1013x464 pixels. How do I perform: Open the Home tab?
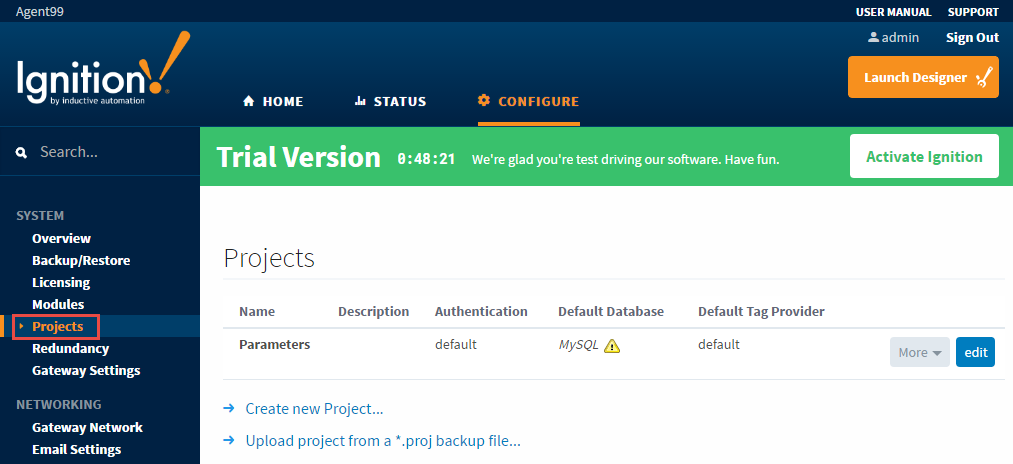coord(273,101)
